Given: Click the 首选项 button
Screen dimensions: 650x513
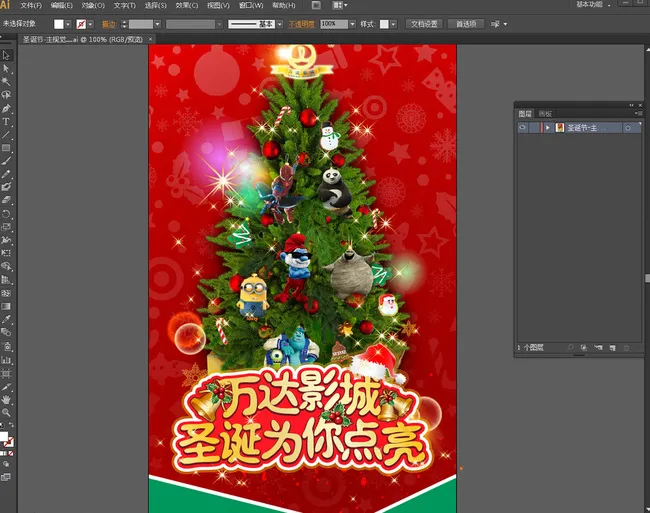Looking at the screenshot, I should click(465, 23).
